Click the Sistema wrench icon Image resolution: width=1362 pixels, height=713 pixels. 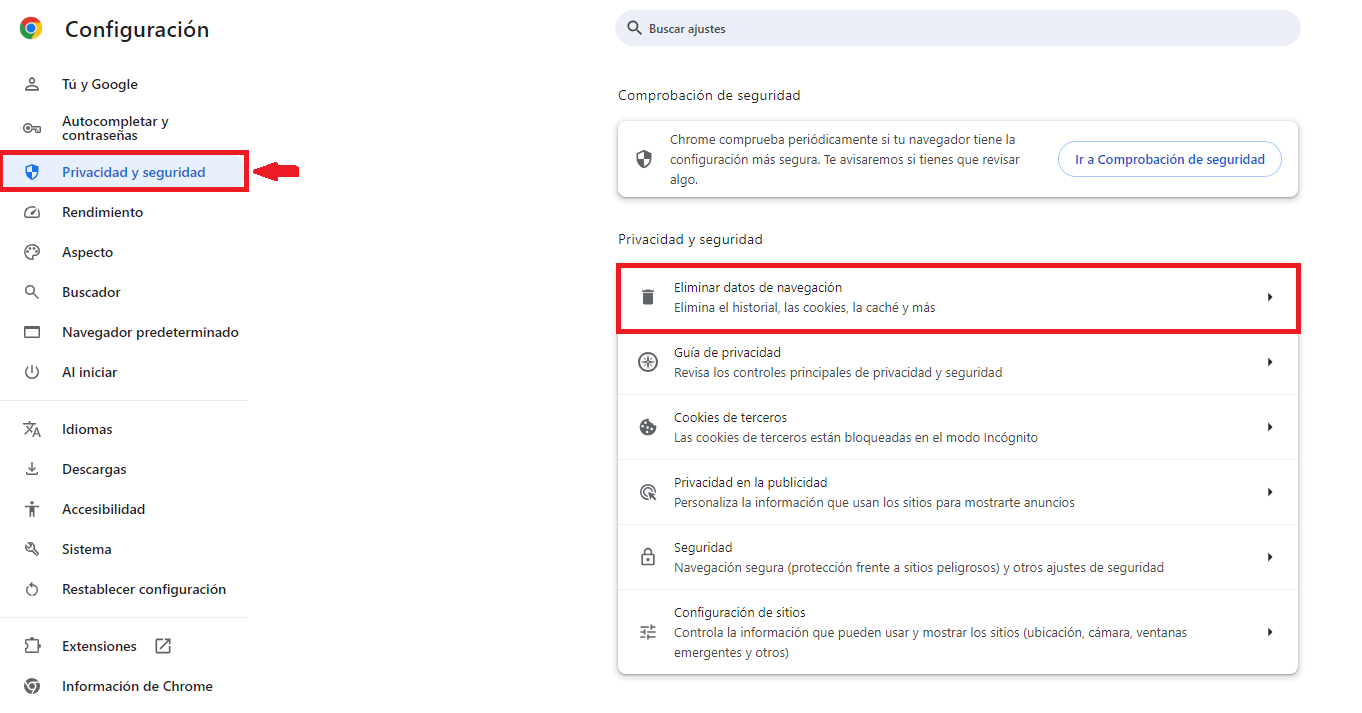coord(33,548)
